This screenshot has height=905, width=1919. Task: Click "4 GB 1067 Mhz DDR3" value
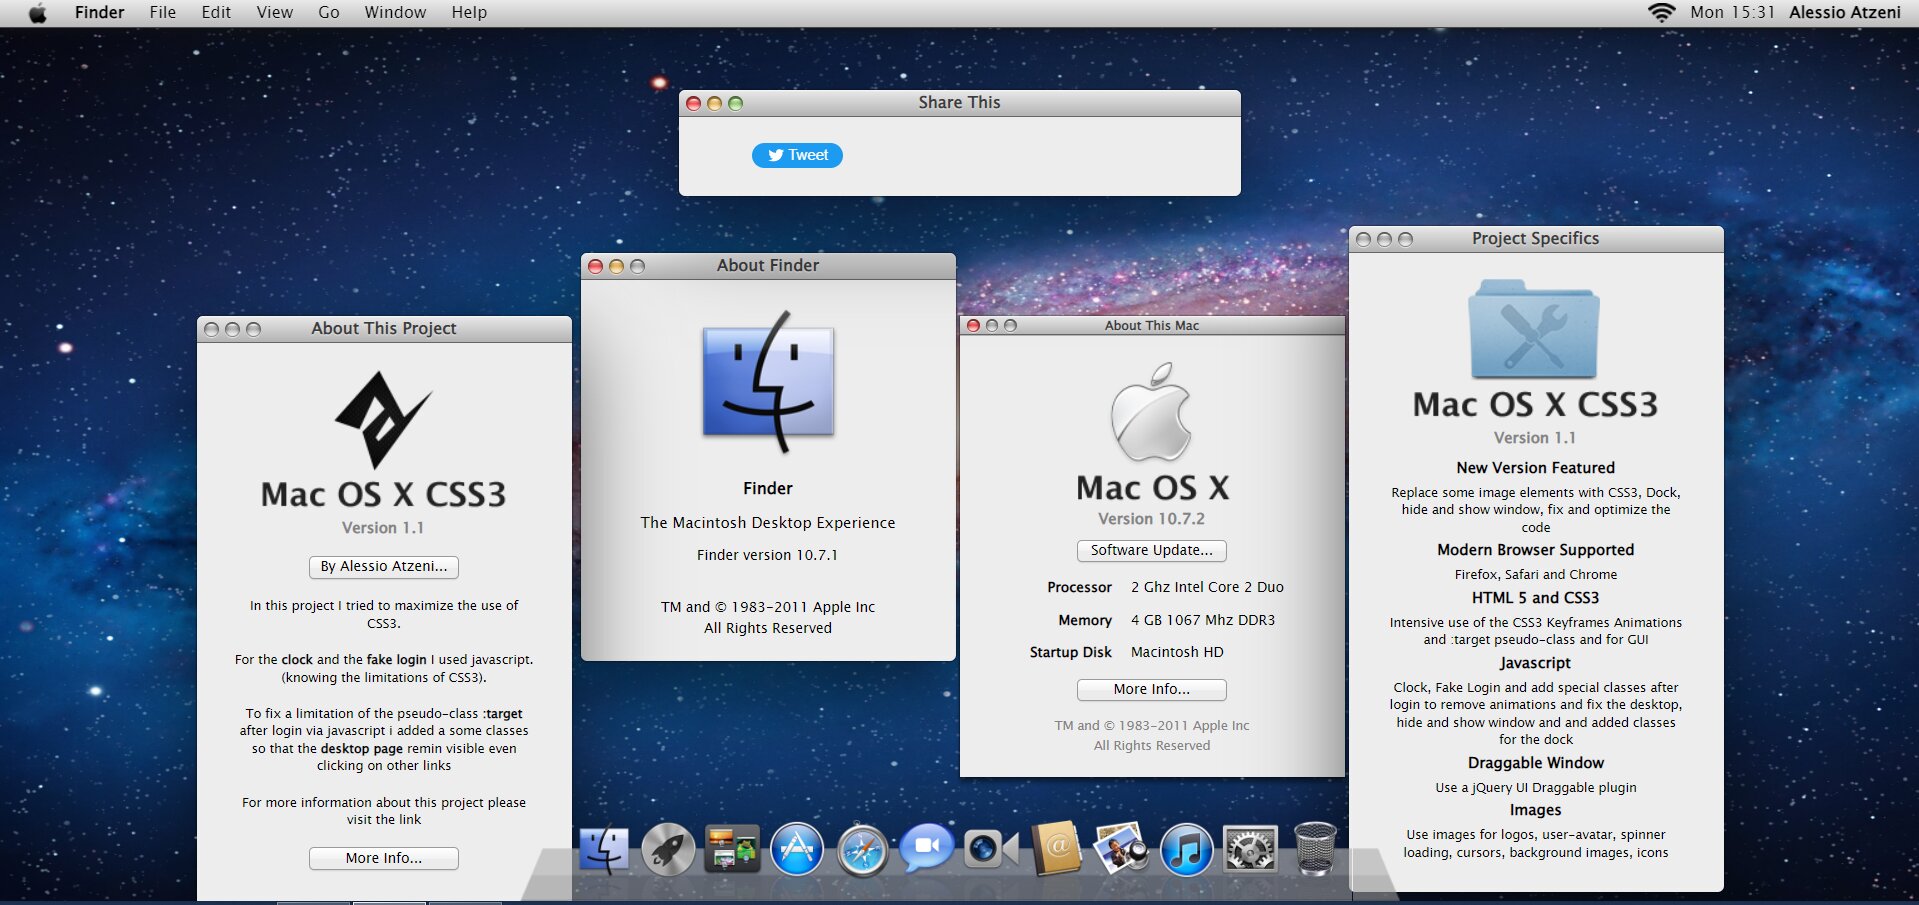pyautogui.click(x=1203, y=620)
